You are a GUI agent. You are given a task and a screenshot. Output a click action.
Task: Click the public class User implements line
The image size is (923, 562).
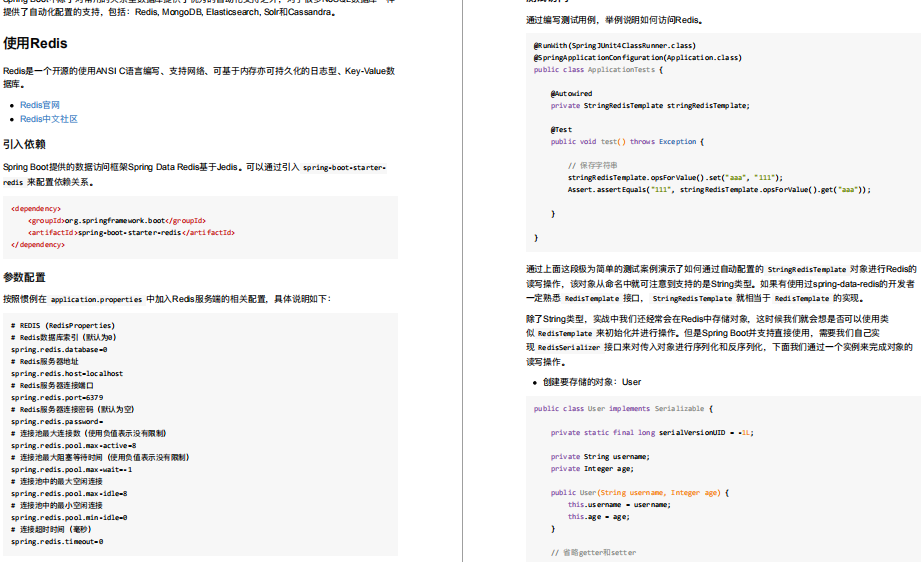pos(623,408)
